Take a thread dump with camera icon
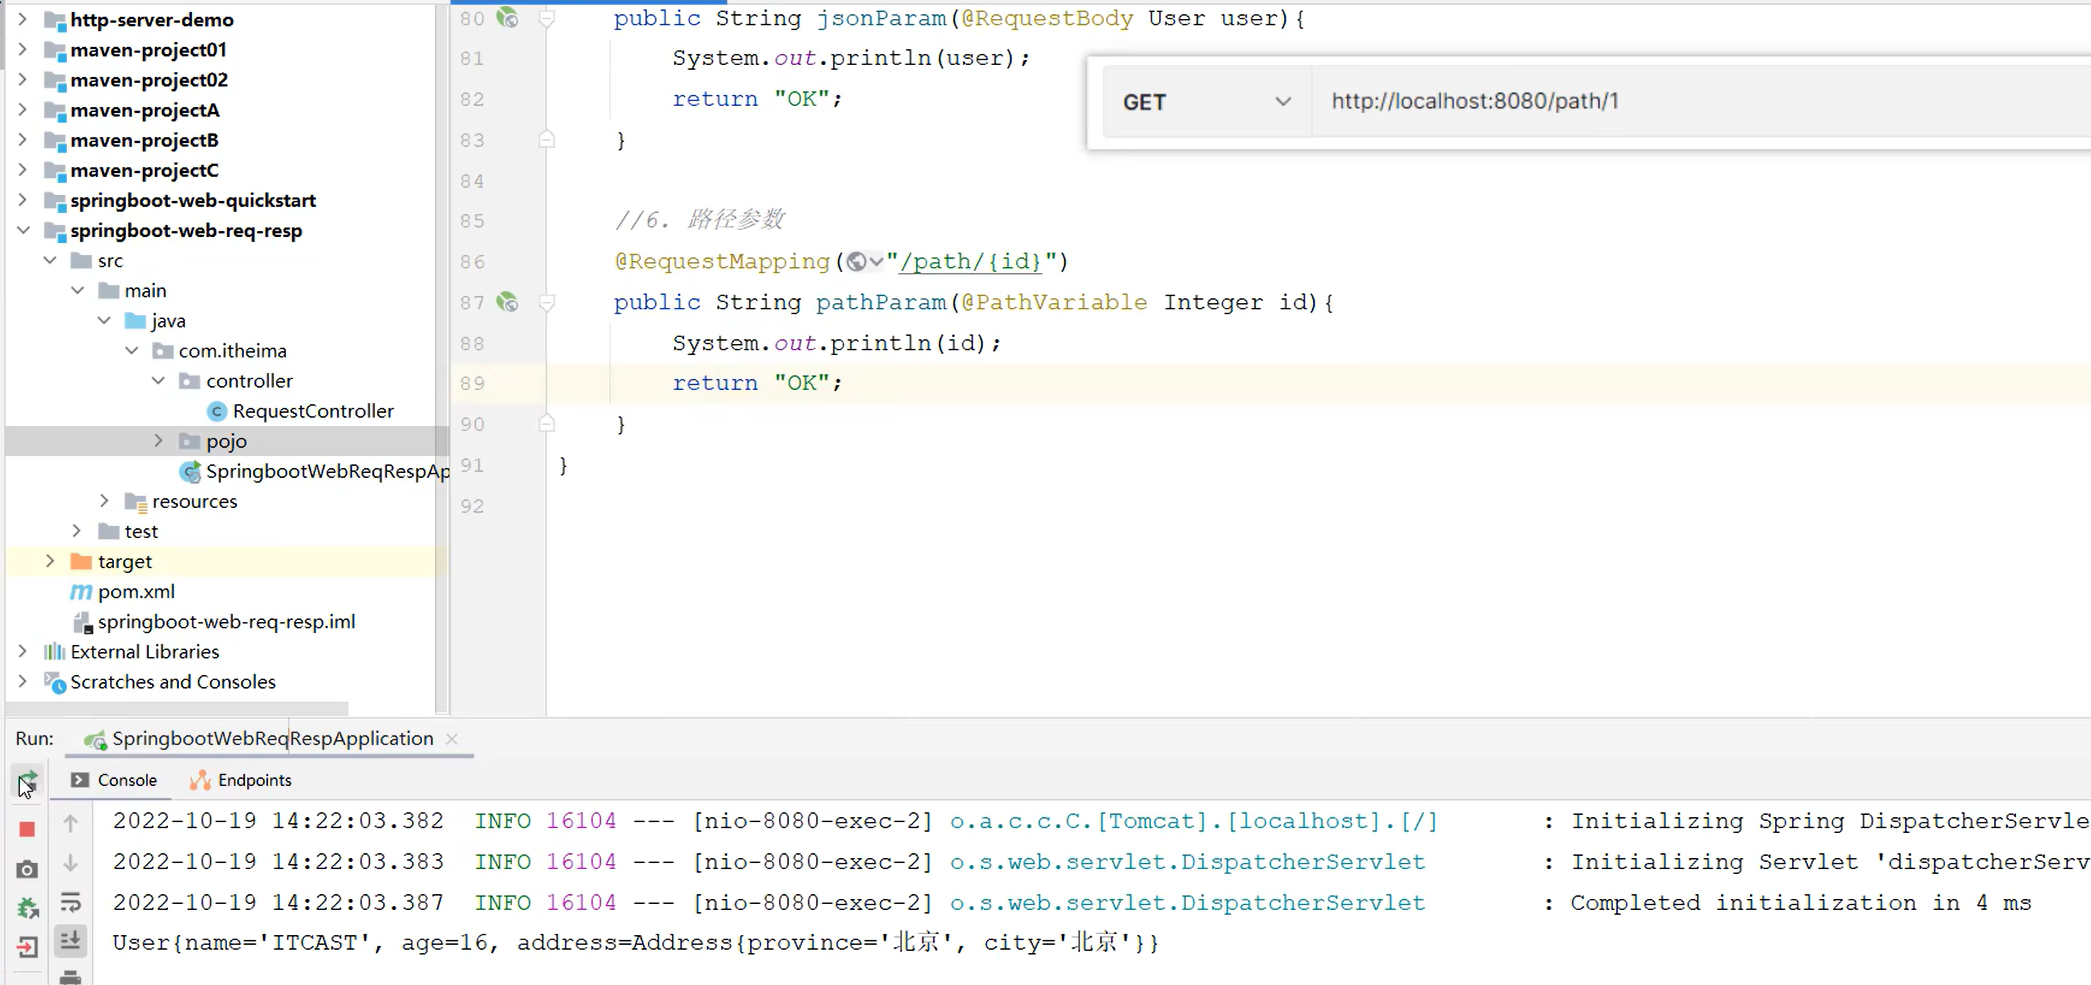 coord(27,869)
